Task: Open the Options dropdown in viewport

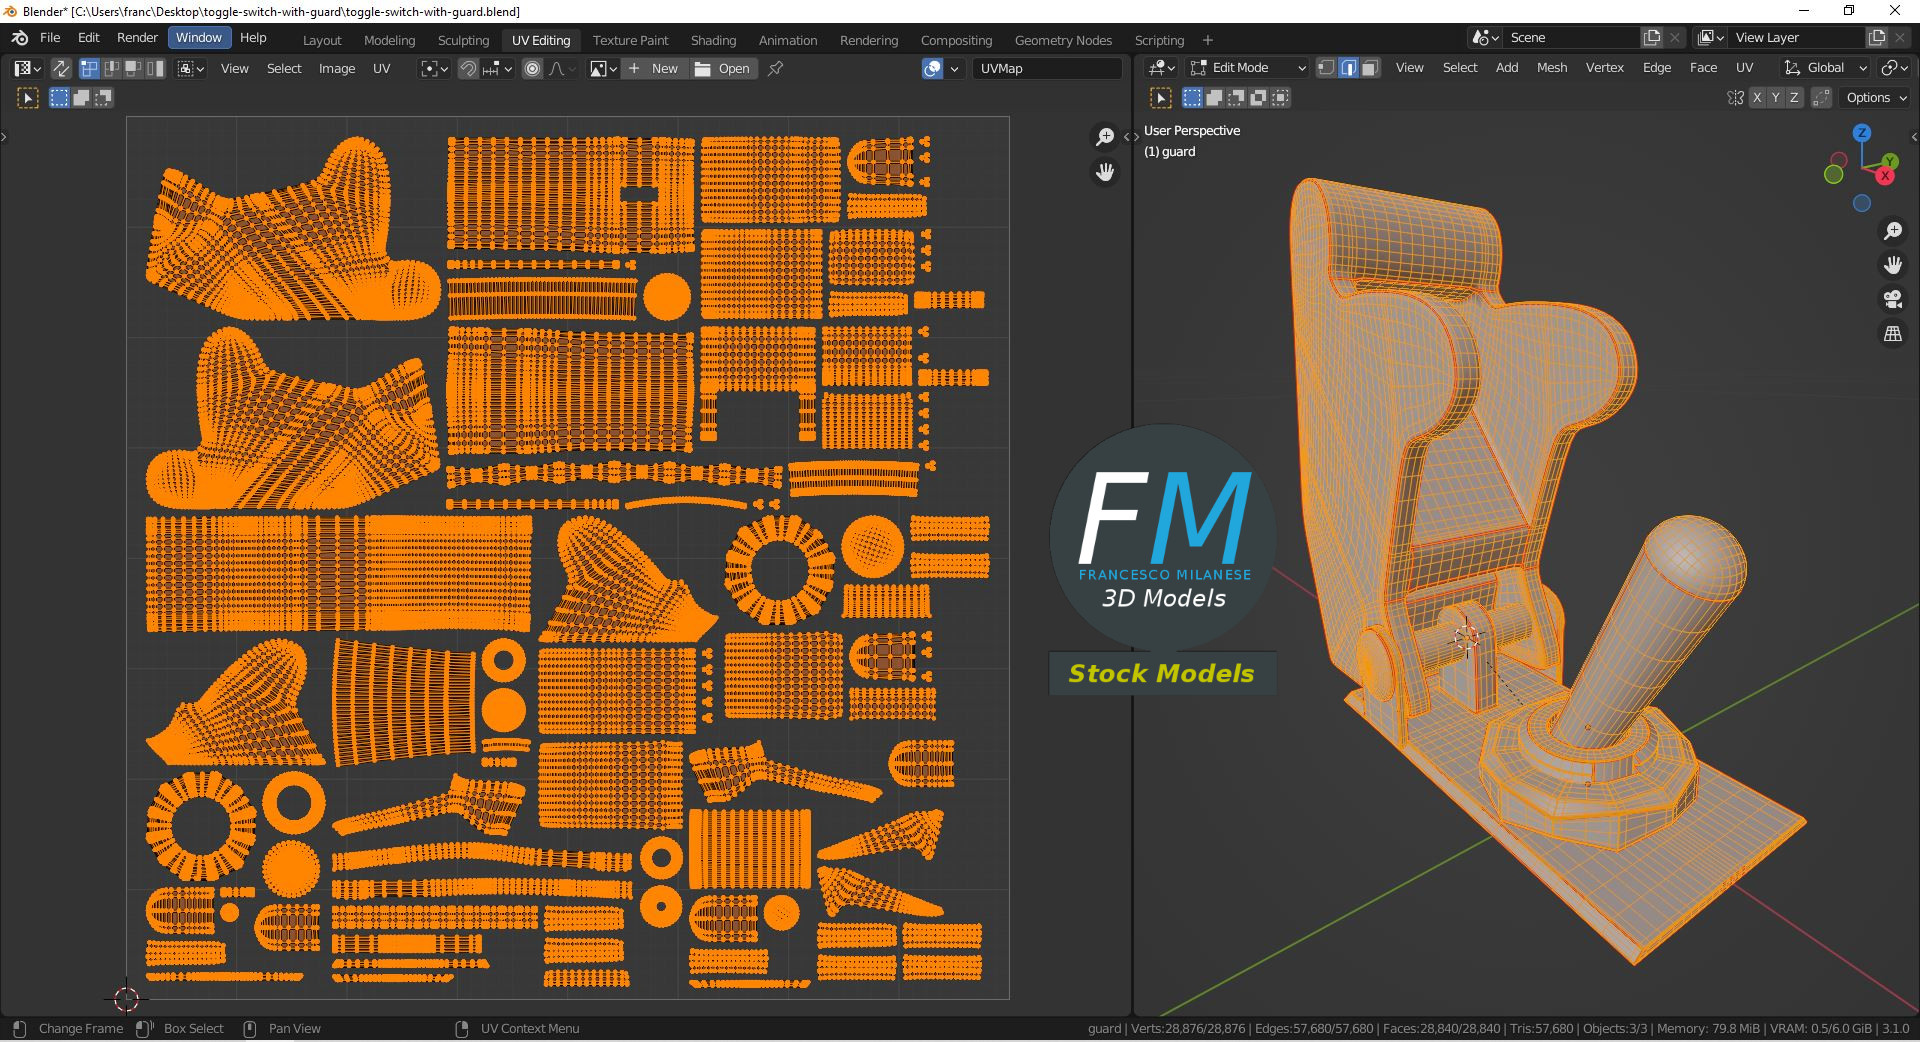Action: click(1876, 98)
